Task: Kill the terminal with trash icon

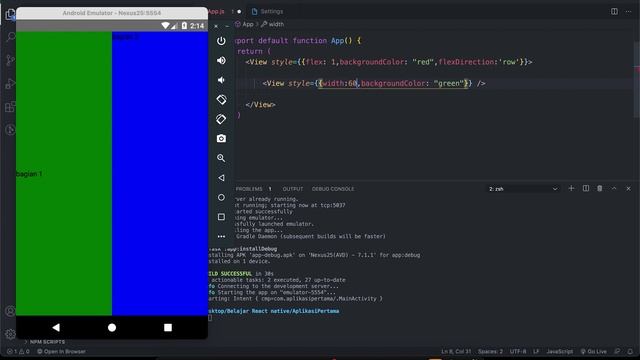Action: tap(600, 188)
